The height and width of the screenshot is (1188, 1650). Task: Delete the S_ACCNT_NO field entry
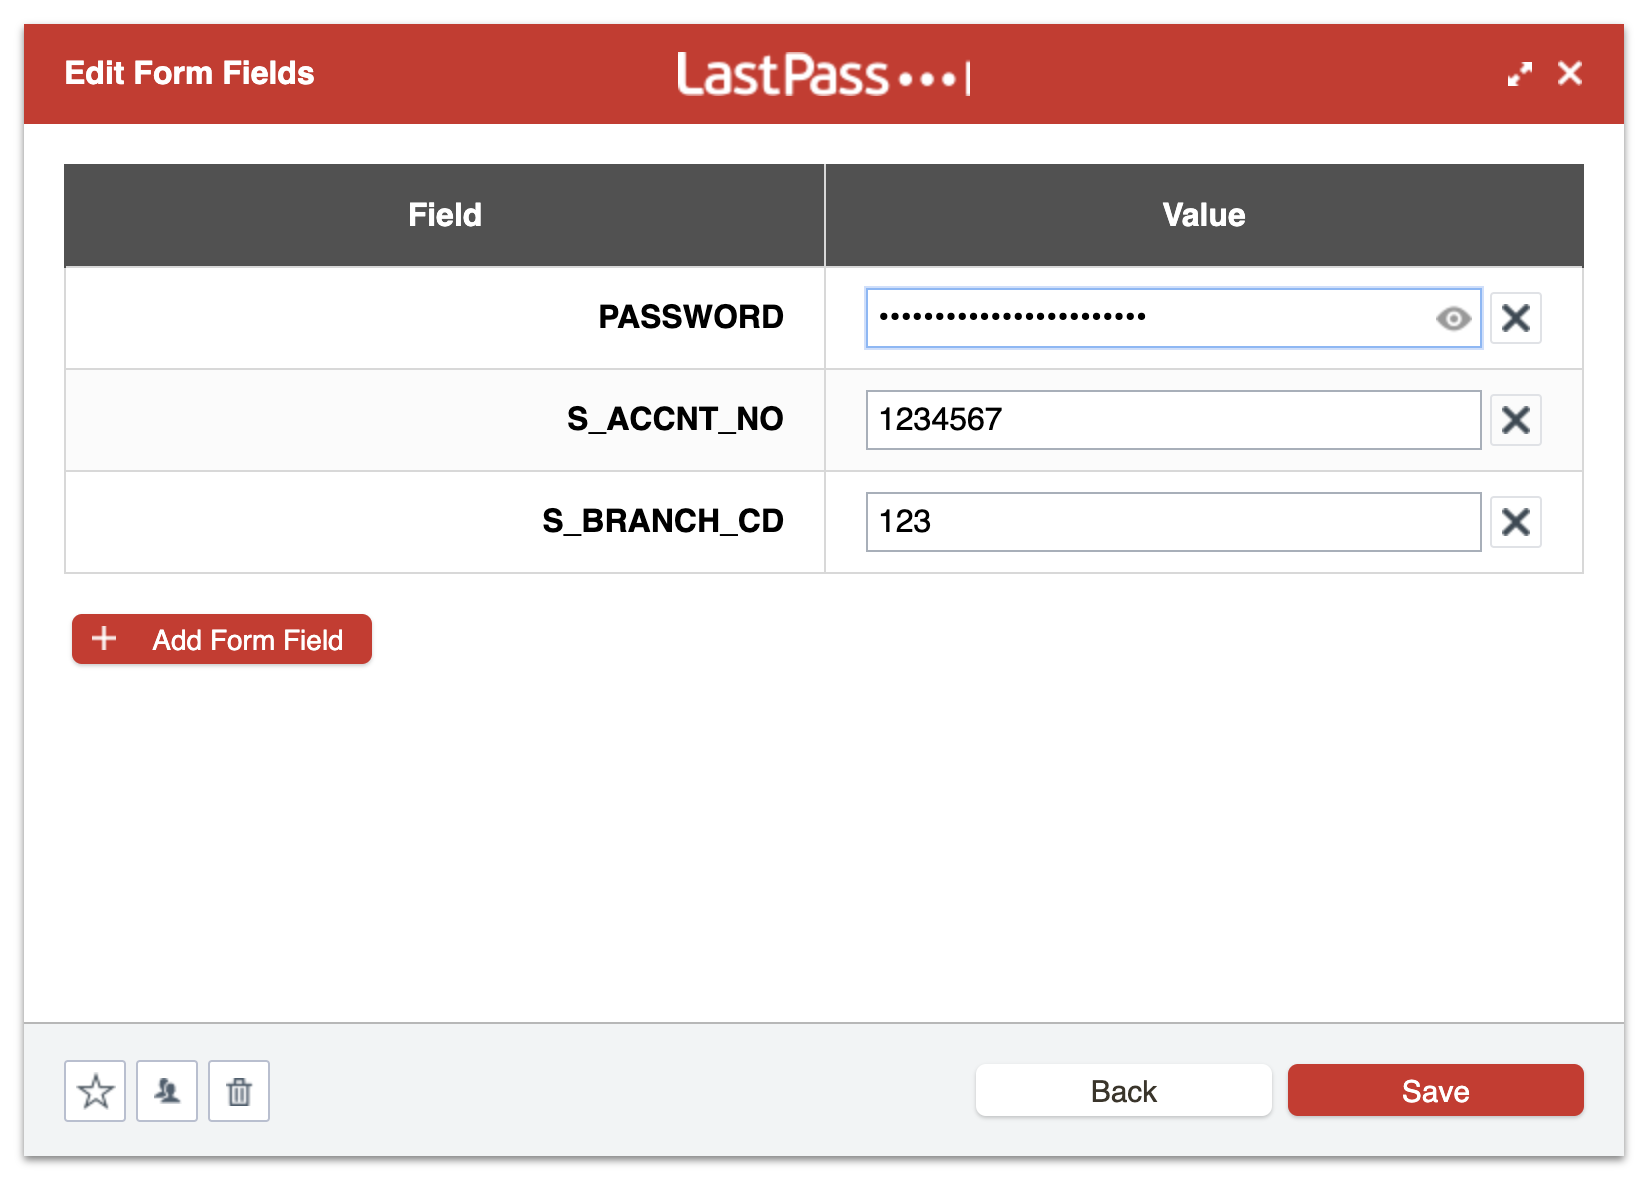tap(1515, 420)
